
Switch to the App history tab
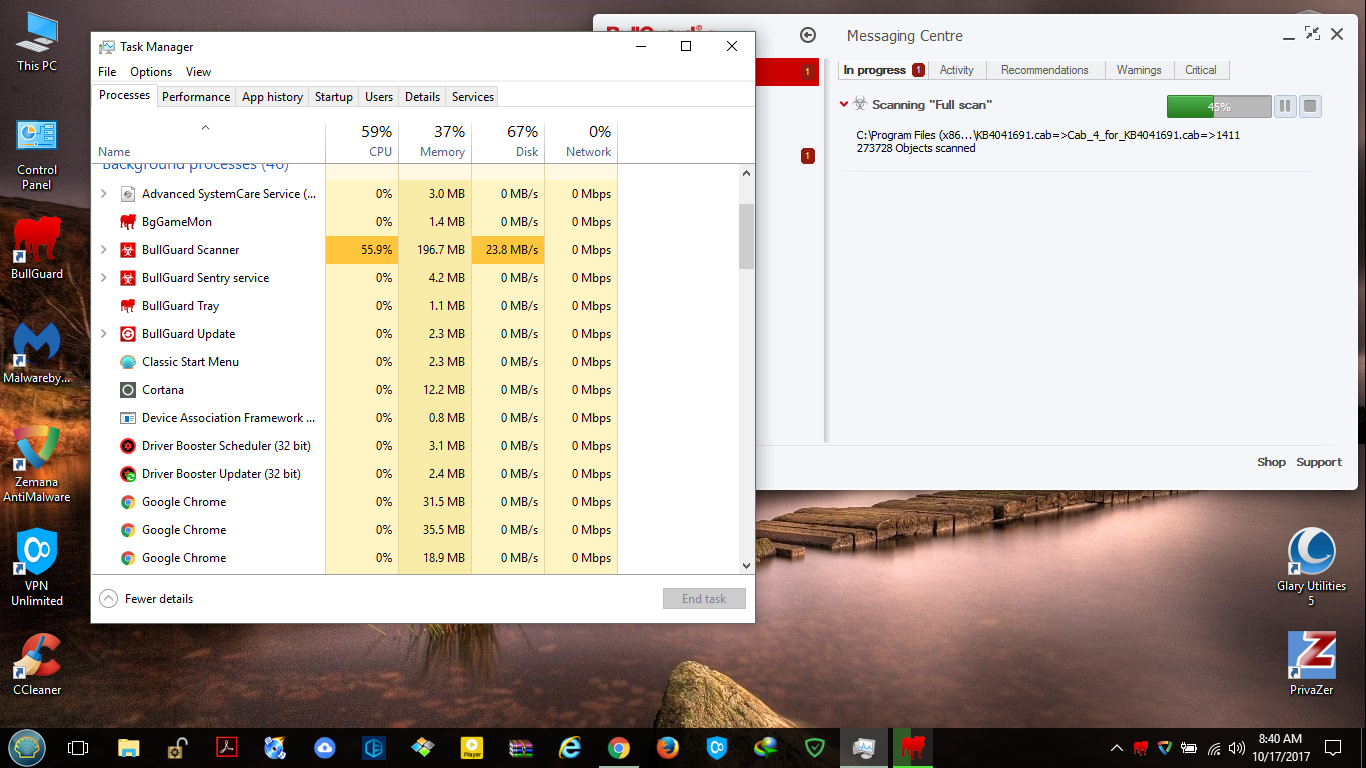tap(272, 97)
